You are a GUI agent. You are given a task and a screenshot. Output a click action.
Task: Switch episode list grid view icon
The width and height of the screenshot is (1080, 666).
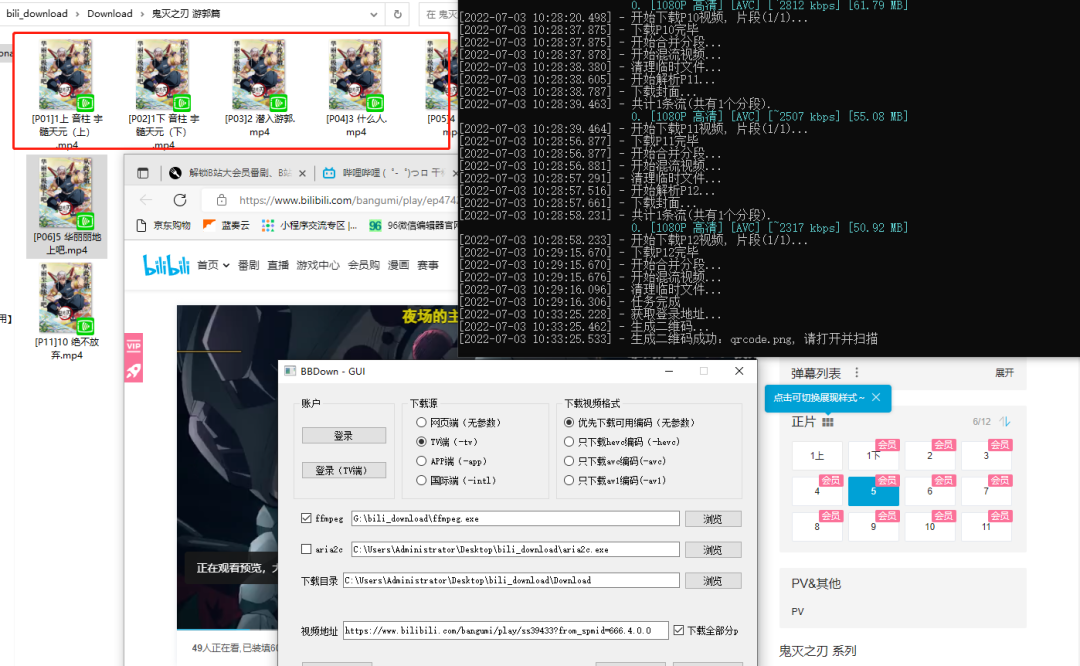point(828,422)
